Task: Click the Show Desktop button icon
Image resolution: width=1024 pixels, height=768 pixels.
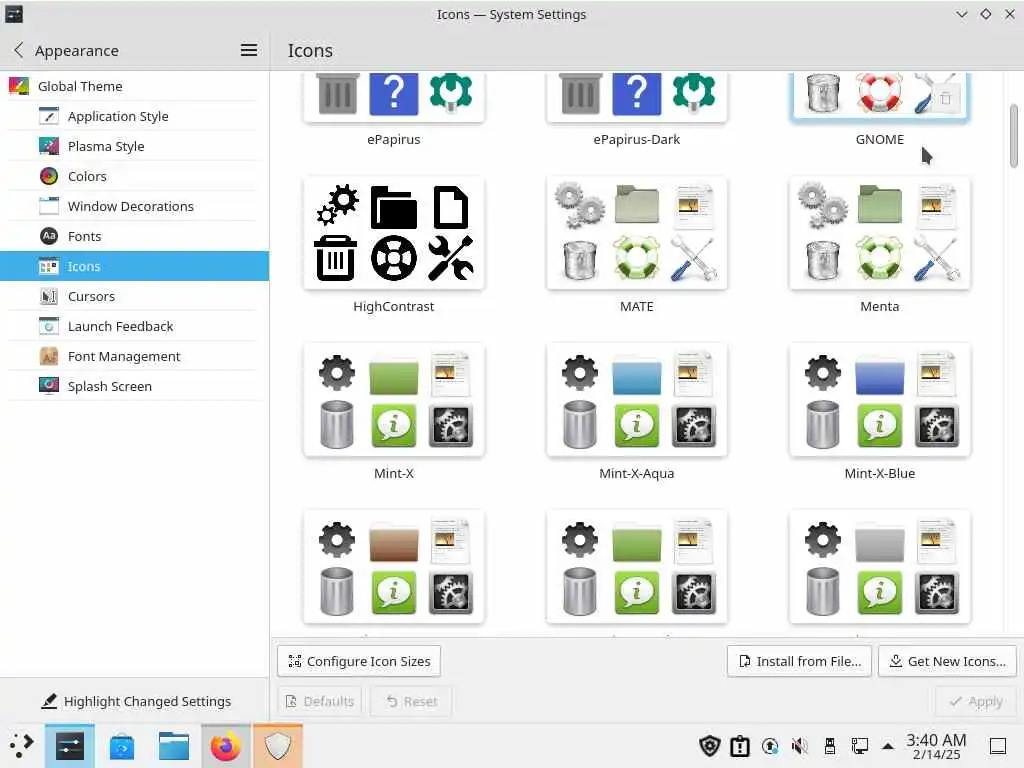Action: pos(998,746)
